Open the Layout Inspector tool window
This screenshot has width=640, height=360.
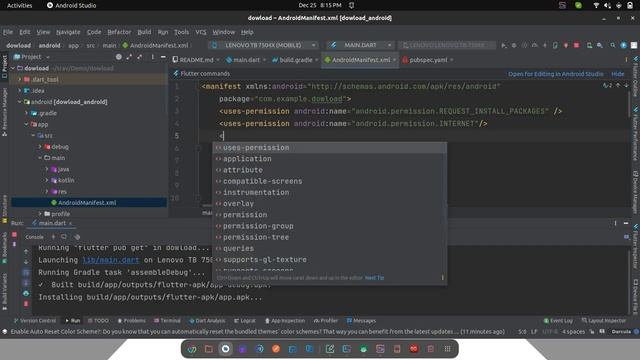point(604,320)
